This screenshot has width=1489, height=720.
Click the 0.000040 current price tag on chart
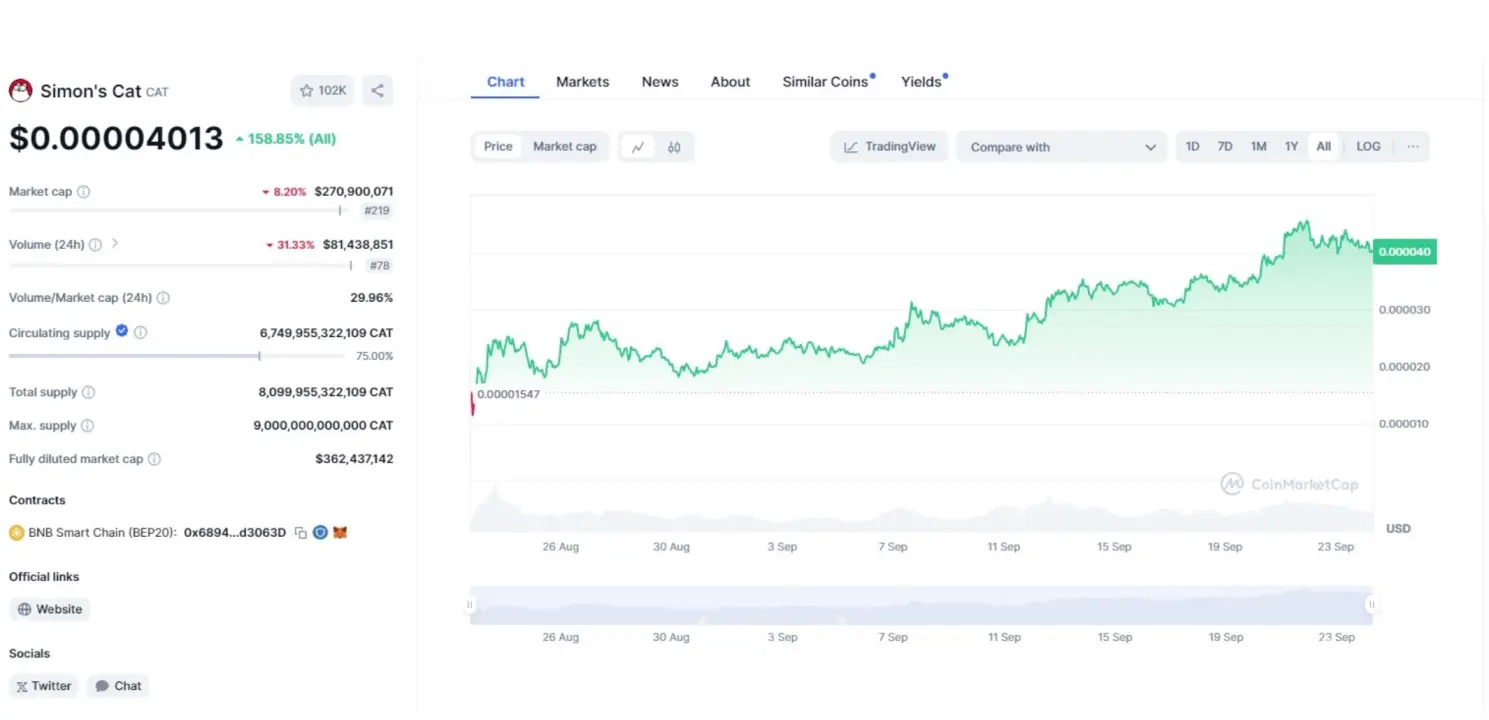click(1405, 252)
